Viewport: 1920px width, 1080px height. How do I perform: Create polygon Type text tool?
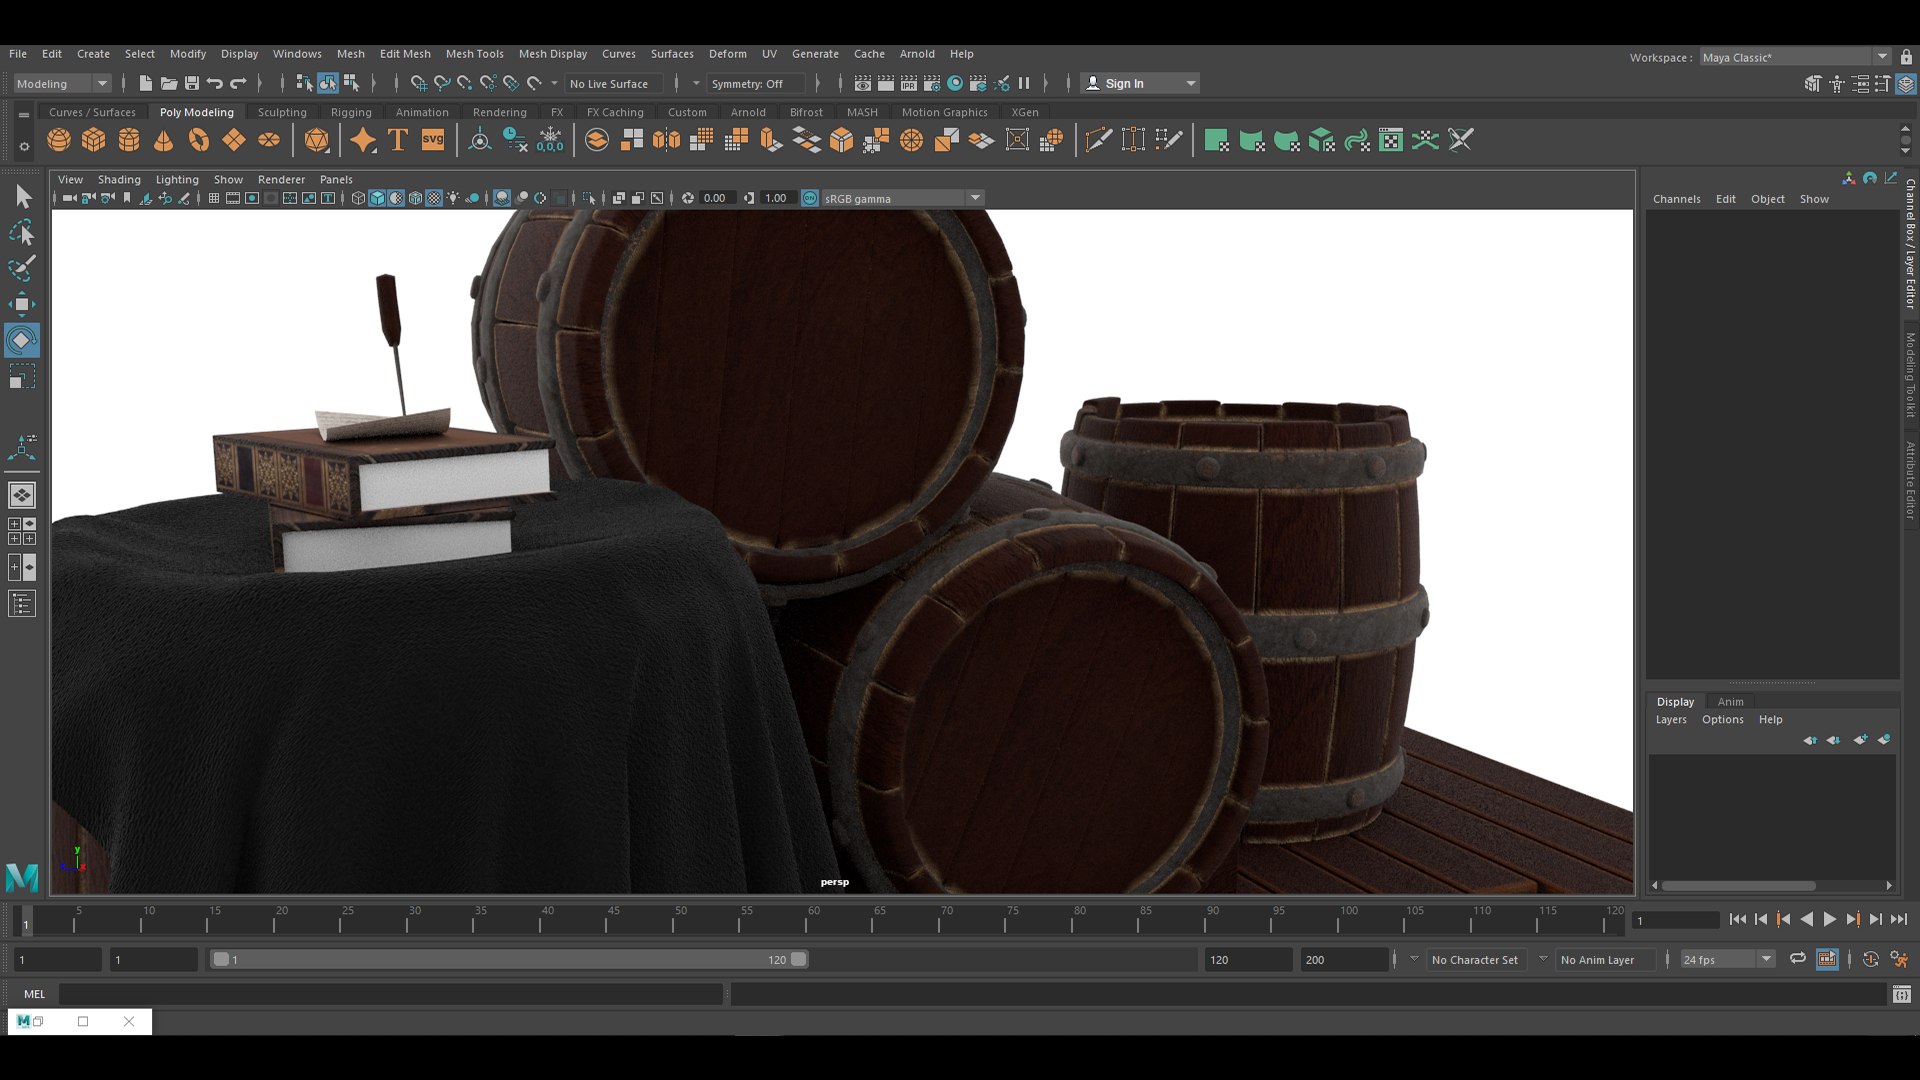(x=398, y=140)
